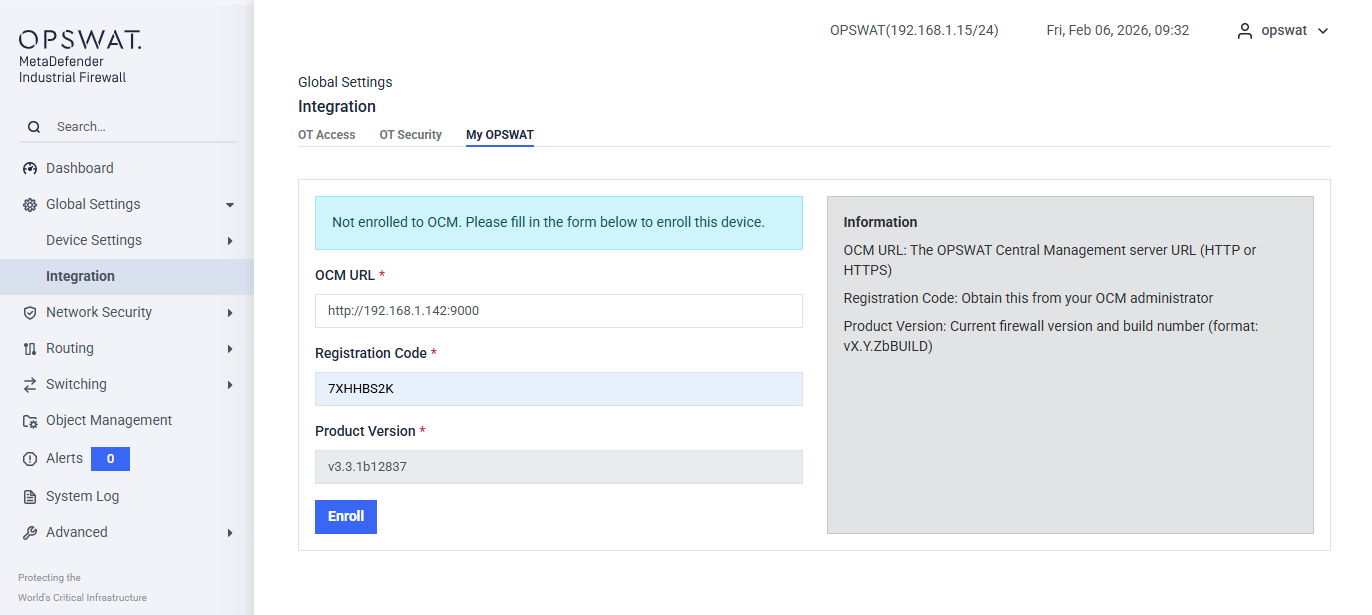Viewport: 1372px width, 615px height.
Task: Click the OCM URL input field
Action: 558,311
